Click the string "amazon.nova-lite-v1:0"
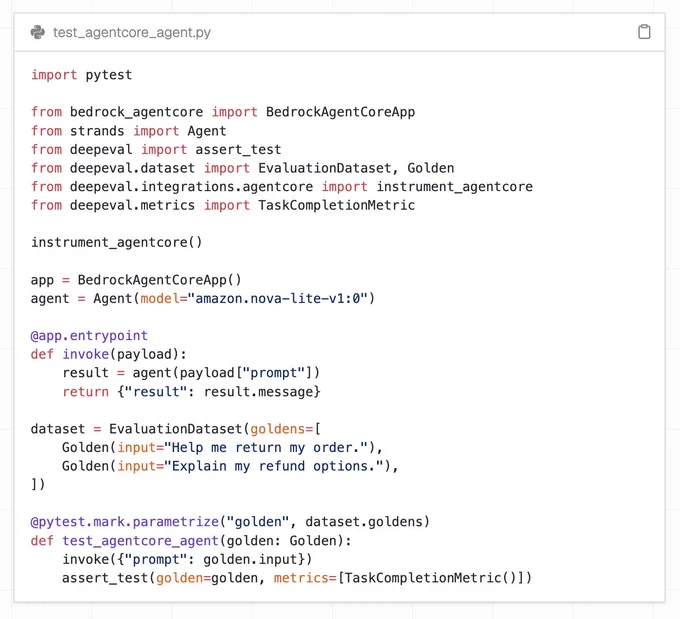This screenshot has width=680, height=619. pyautogui.click(x=278, y=298)
